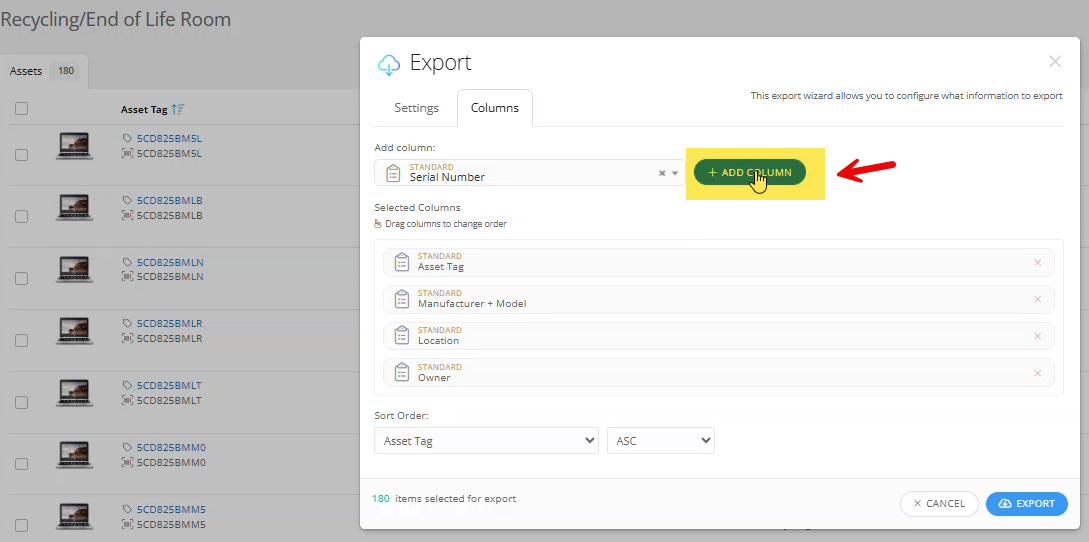
Task: Check the box for asset 5CD825BM5L
Action: tap(21, 155)
